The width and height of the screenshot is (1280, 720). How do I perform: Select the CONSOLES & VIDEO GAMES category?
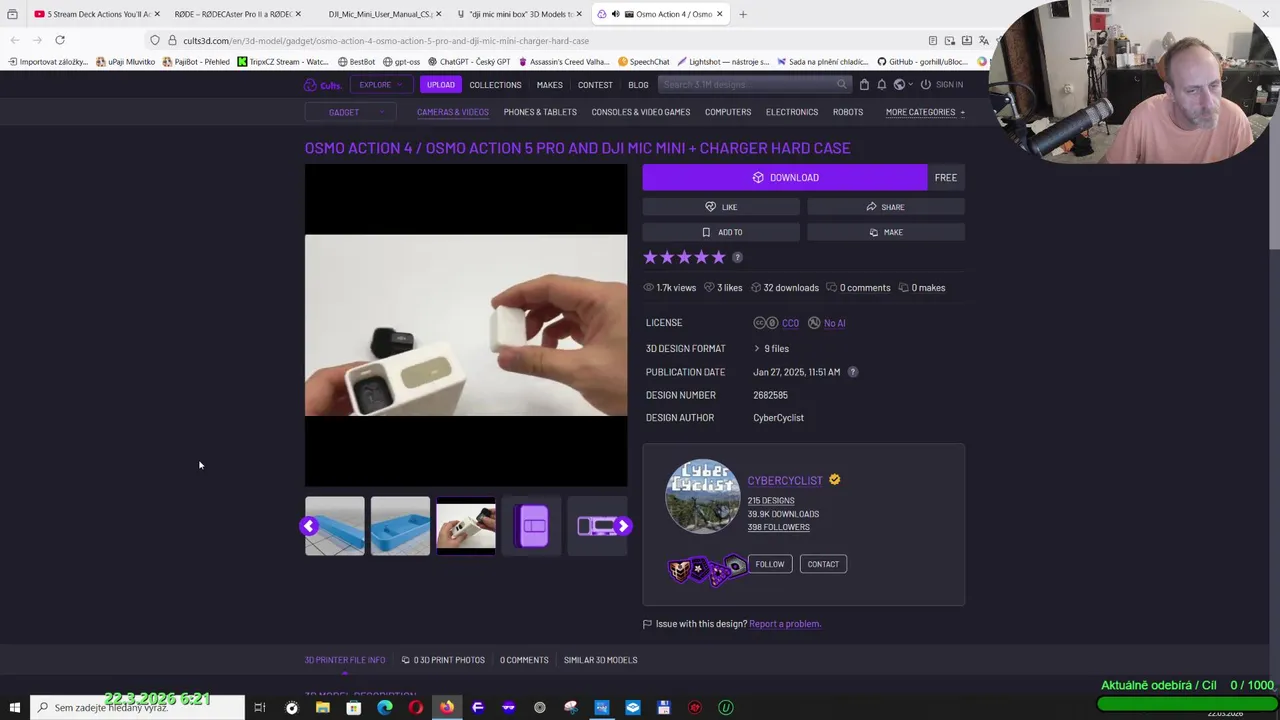click(x=641, y=112)
